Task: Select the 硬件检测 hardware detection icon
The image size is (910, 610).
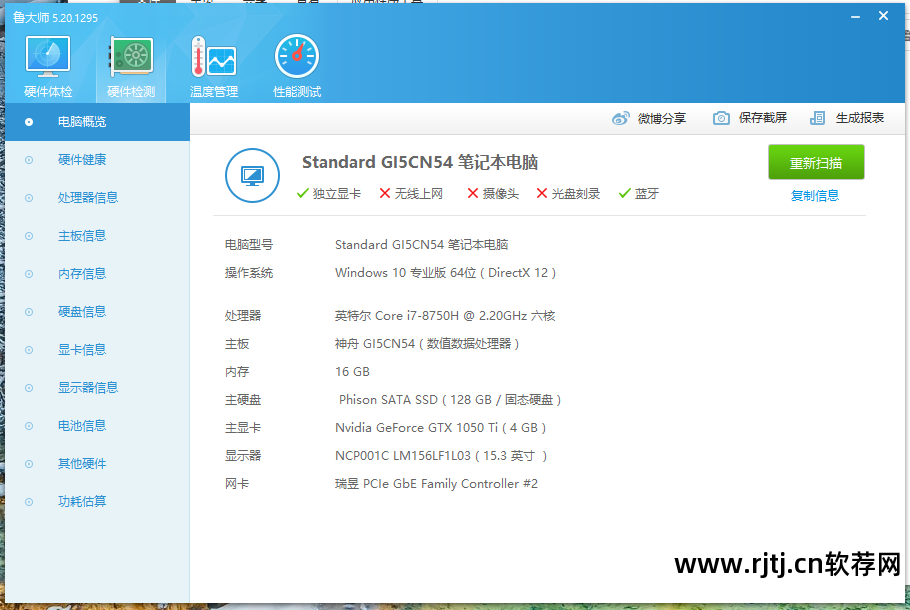Action: (131, 57)
